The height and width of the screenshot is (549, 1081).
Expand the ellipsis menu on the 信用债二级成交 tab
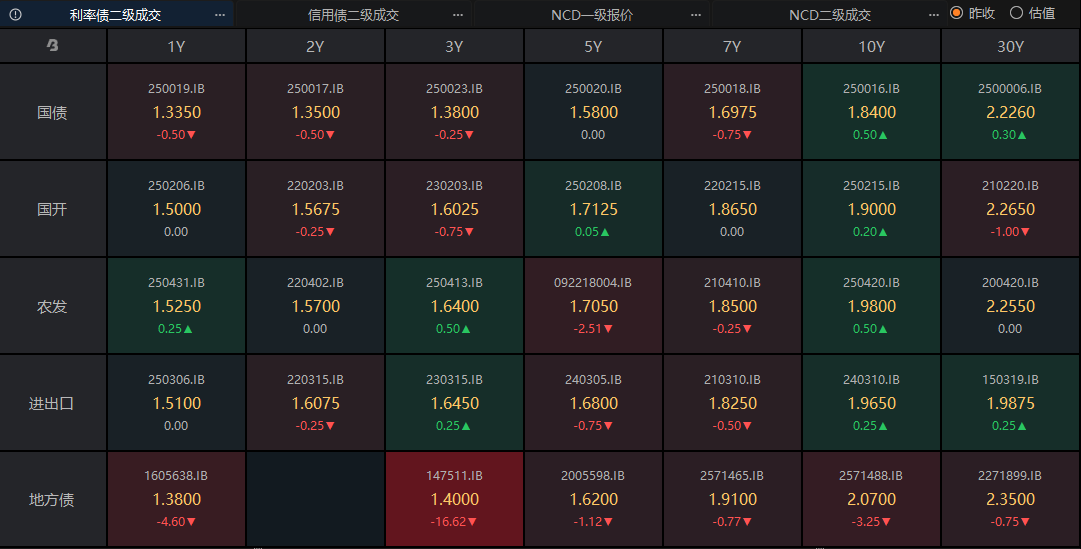(458, 15)
